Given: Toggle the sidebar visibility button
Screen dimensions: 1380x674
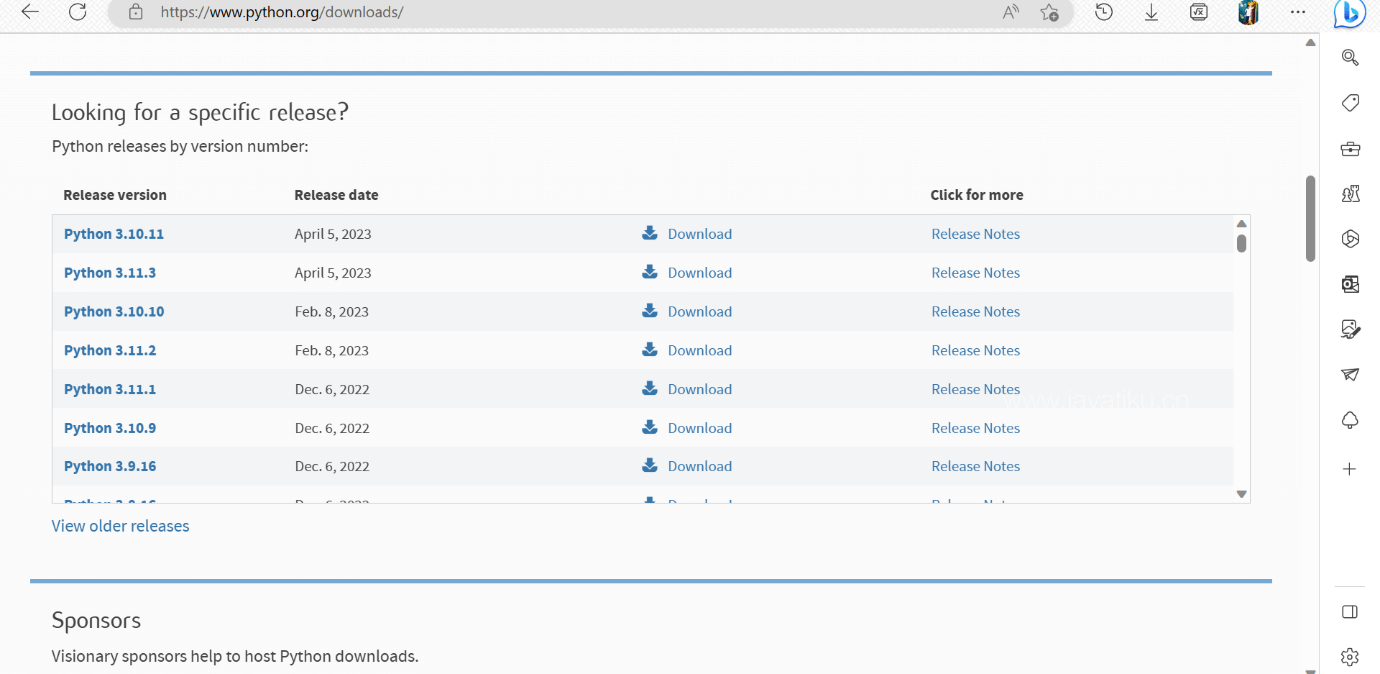Looking at the screenshot, I should [1350, 612].
